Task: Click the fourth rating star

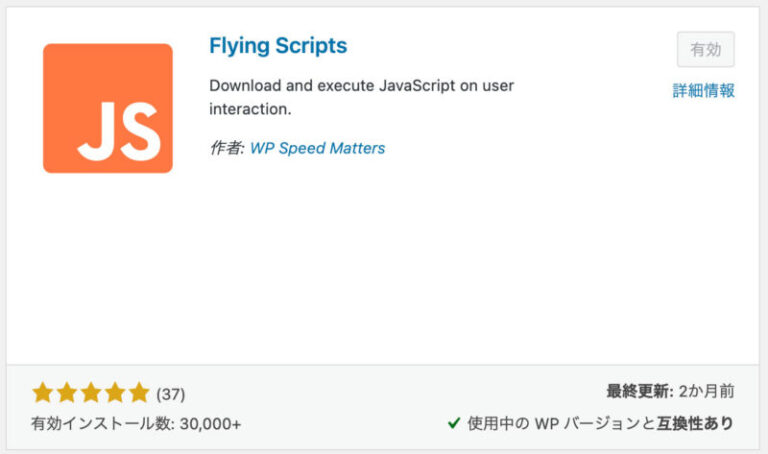Action: 114,392
